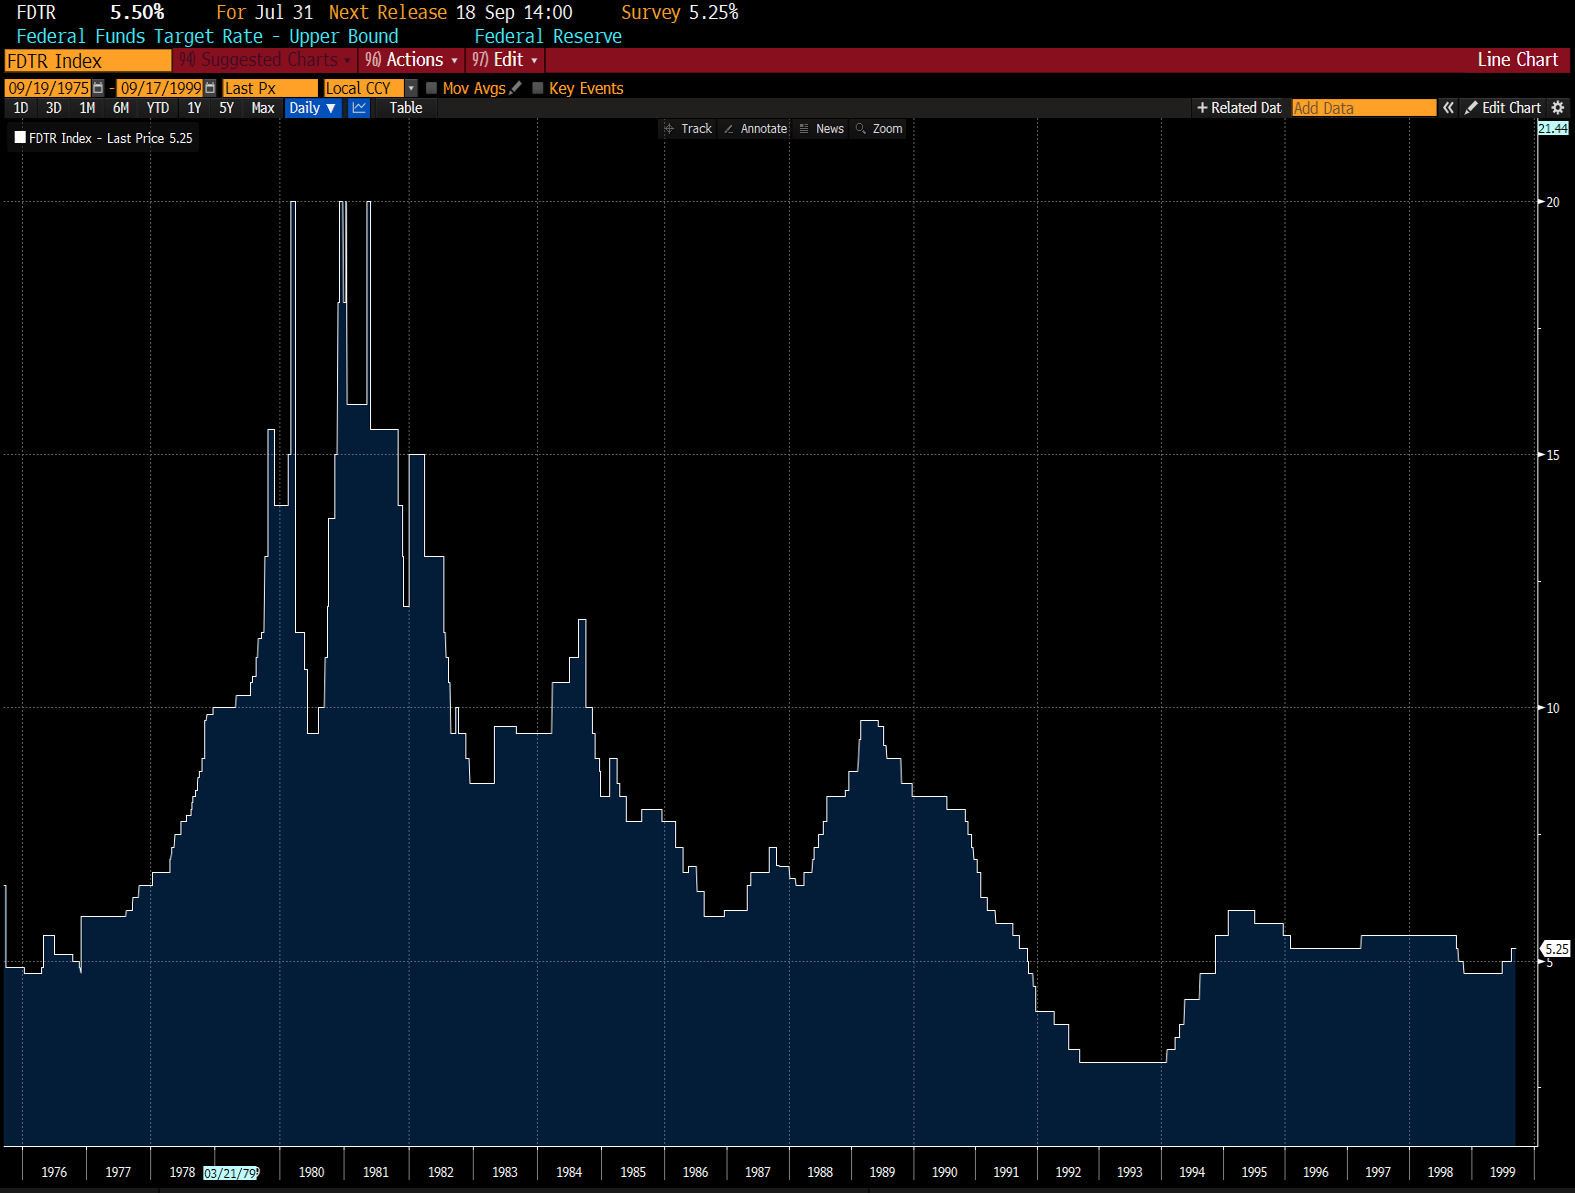Click Edit Chart pencil button
This screenshot has height=1193, width=1575.
coord(1503,107)
